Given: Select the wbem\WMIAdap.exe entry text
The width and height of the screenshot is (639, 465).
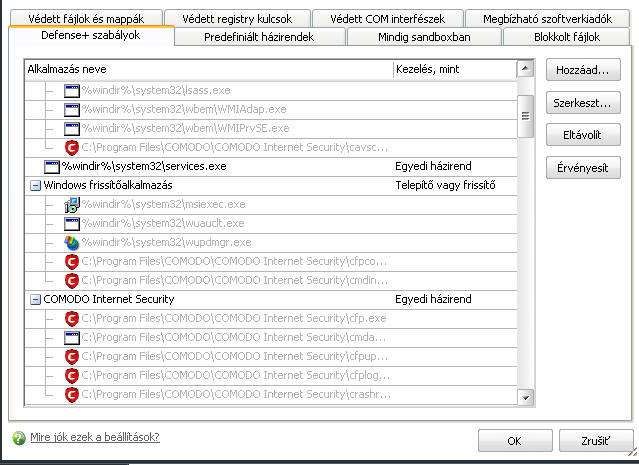Looking at the screenshot, I should point(184,110).
